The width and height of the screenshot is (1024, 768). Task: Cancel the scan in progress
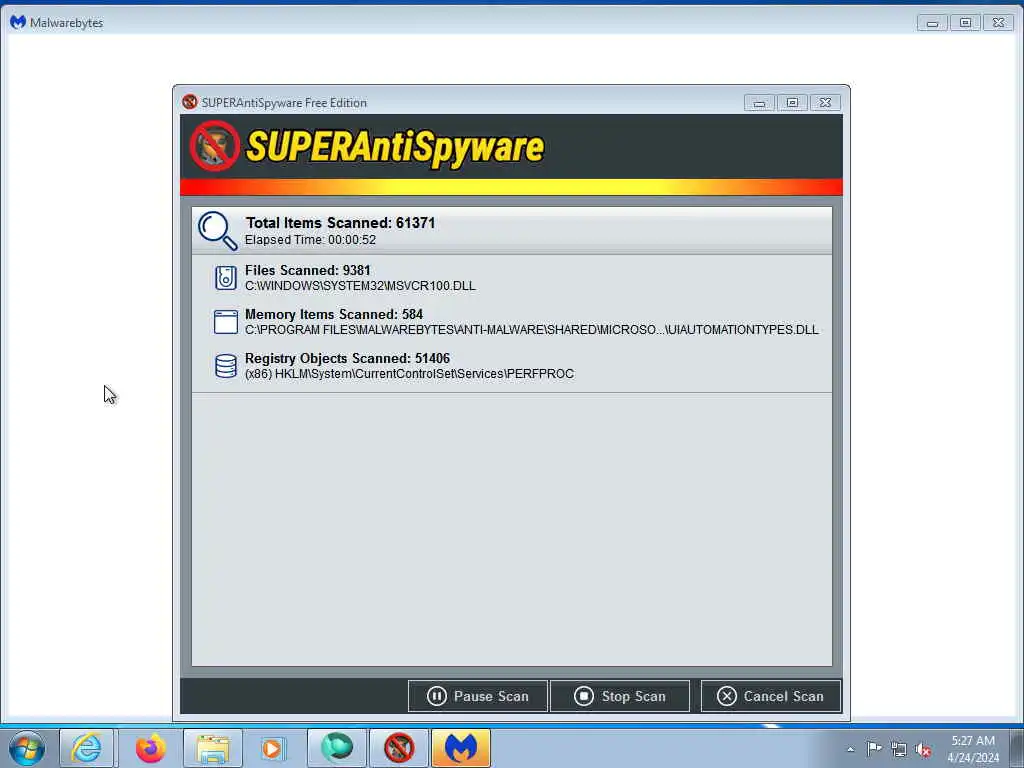771,696
